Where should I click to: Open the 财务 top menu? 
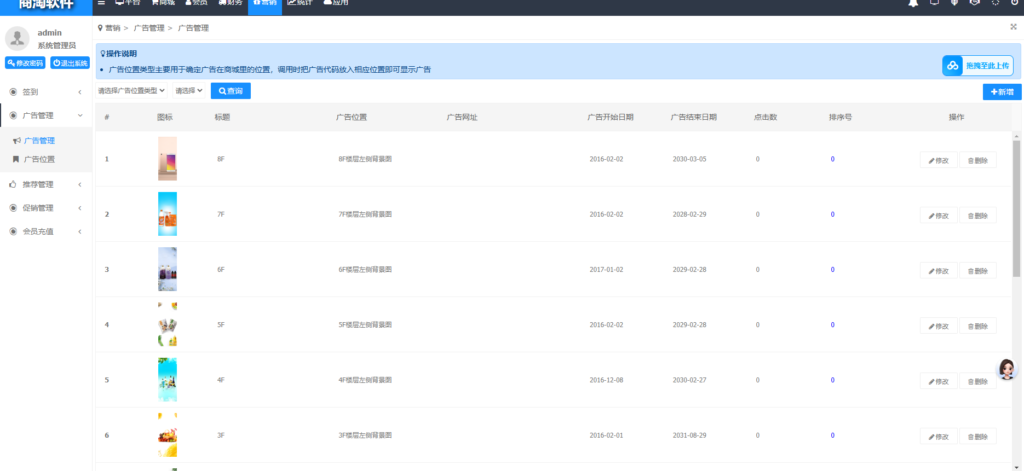point(231,3)
